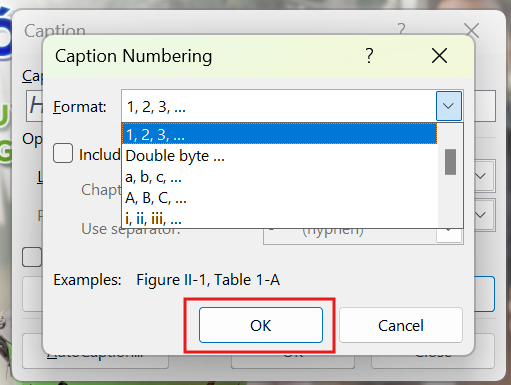The image size is (511, 385).
Task: Pick the uppercase "A, B, C, ..." format
Action: (279, 198)
